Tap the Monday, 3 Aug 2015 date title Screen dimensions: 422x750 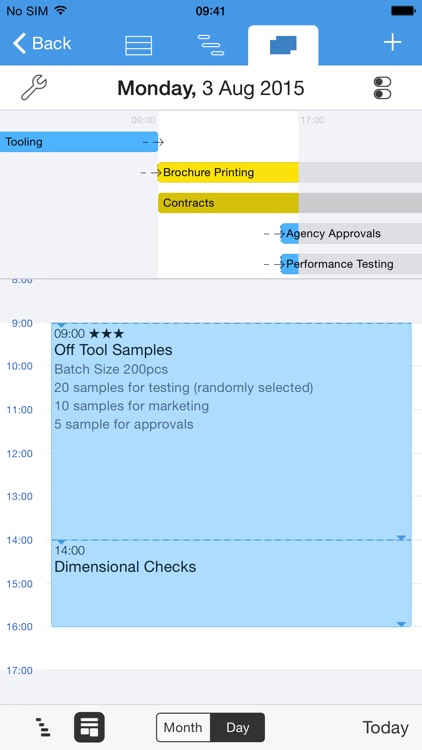211,88
